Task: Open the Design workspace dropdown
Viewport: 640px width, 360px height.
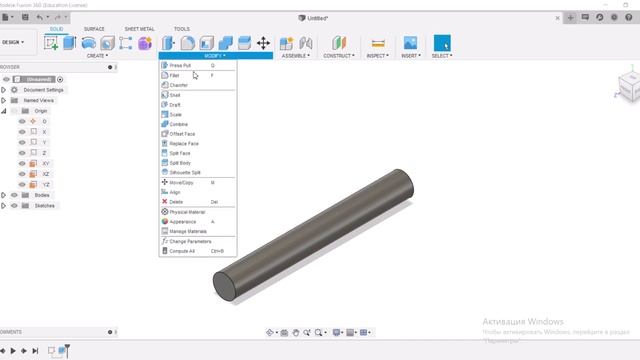Action: click(x=13, y=42)
